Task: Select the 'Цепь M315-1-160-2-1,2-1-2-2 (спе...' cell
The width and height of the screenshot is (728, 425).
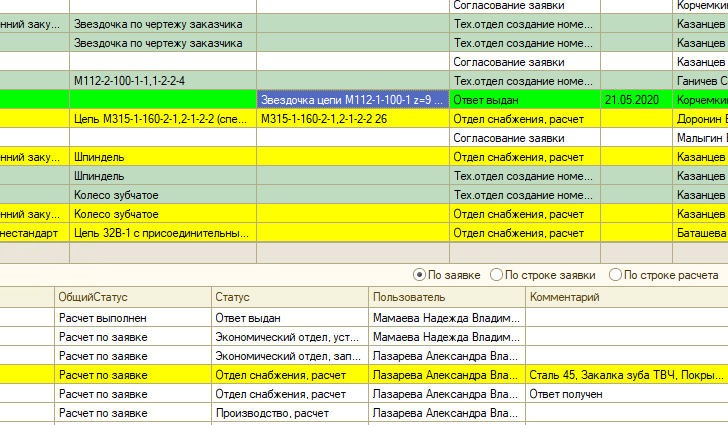Action: (x=163, y=119)
